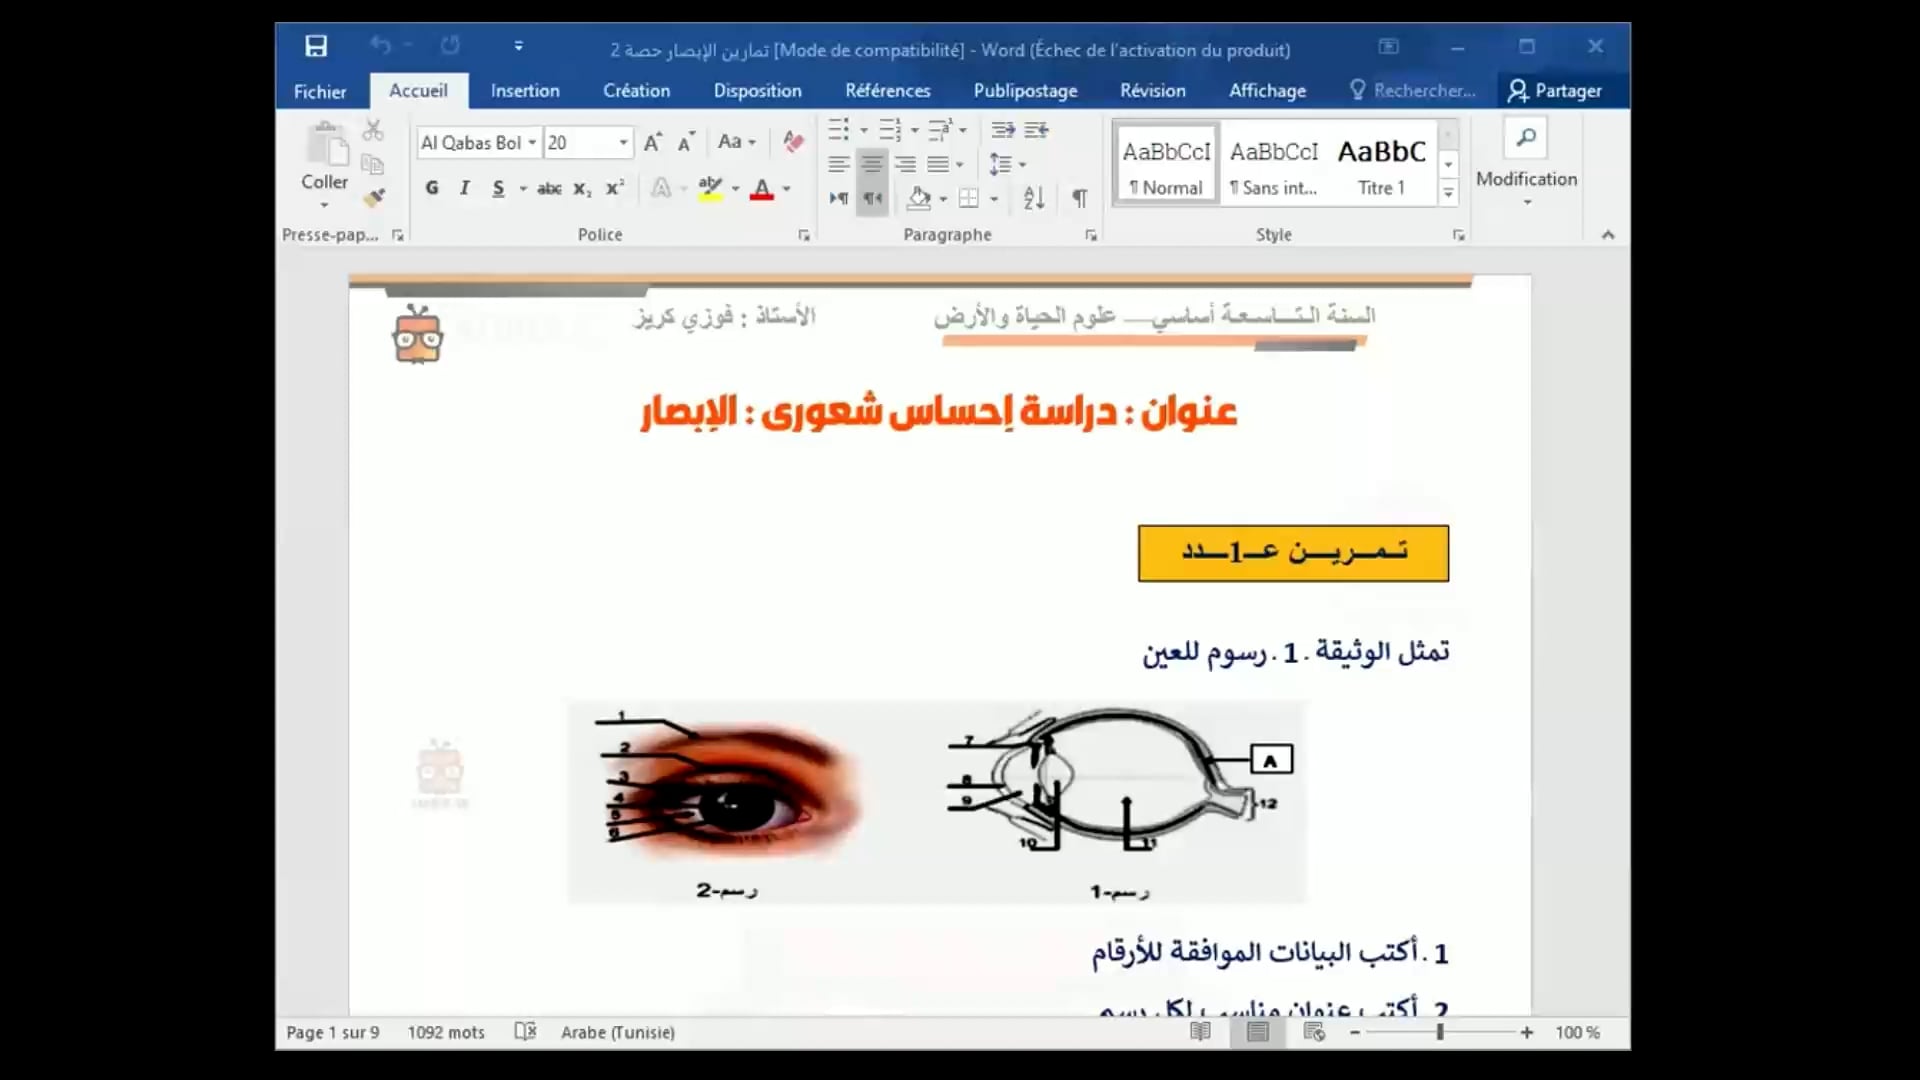Click the Save icon in title bar
The image size is (1920, 1080).
(x=316, y=46)
